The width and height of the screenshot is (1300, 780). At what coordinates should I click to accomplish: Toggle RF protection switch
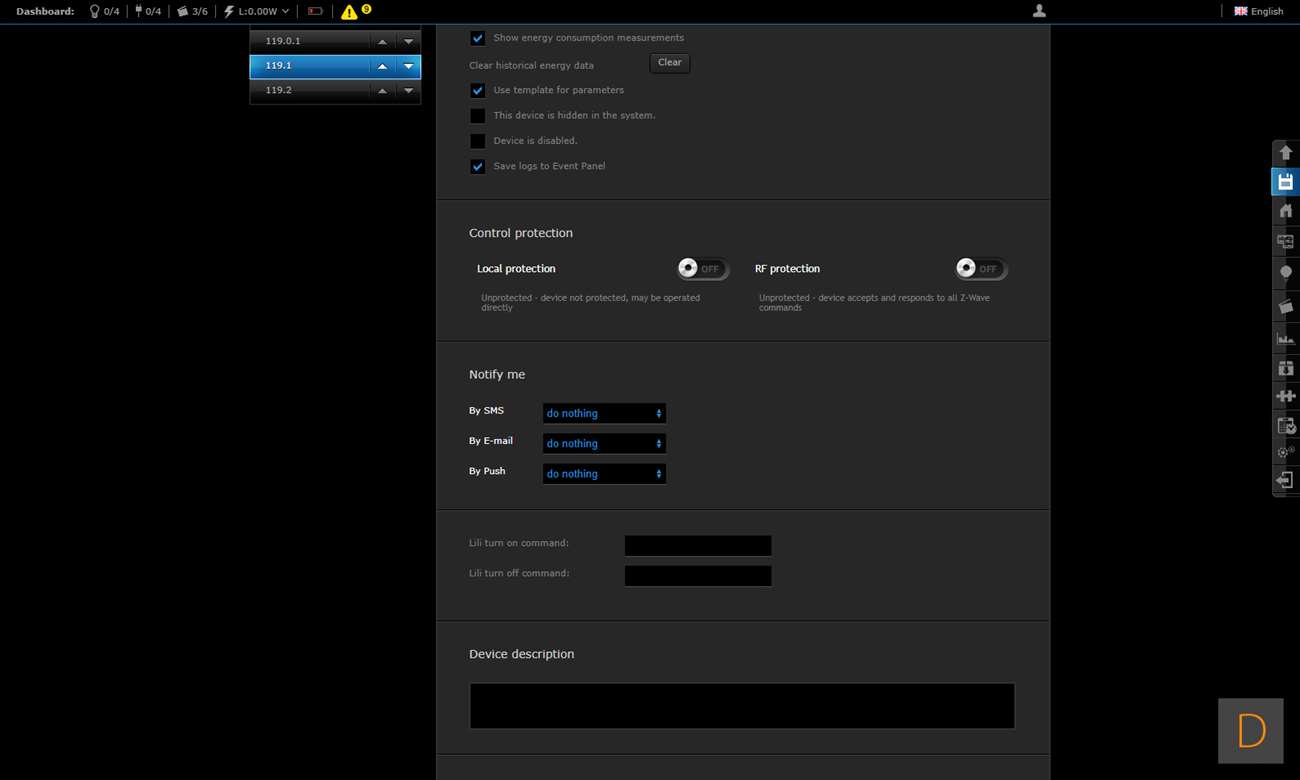pos(980,269)
